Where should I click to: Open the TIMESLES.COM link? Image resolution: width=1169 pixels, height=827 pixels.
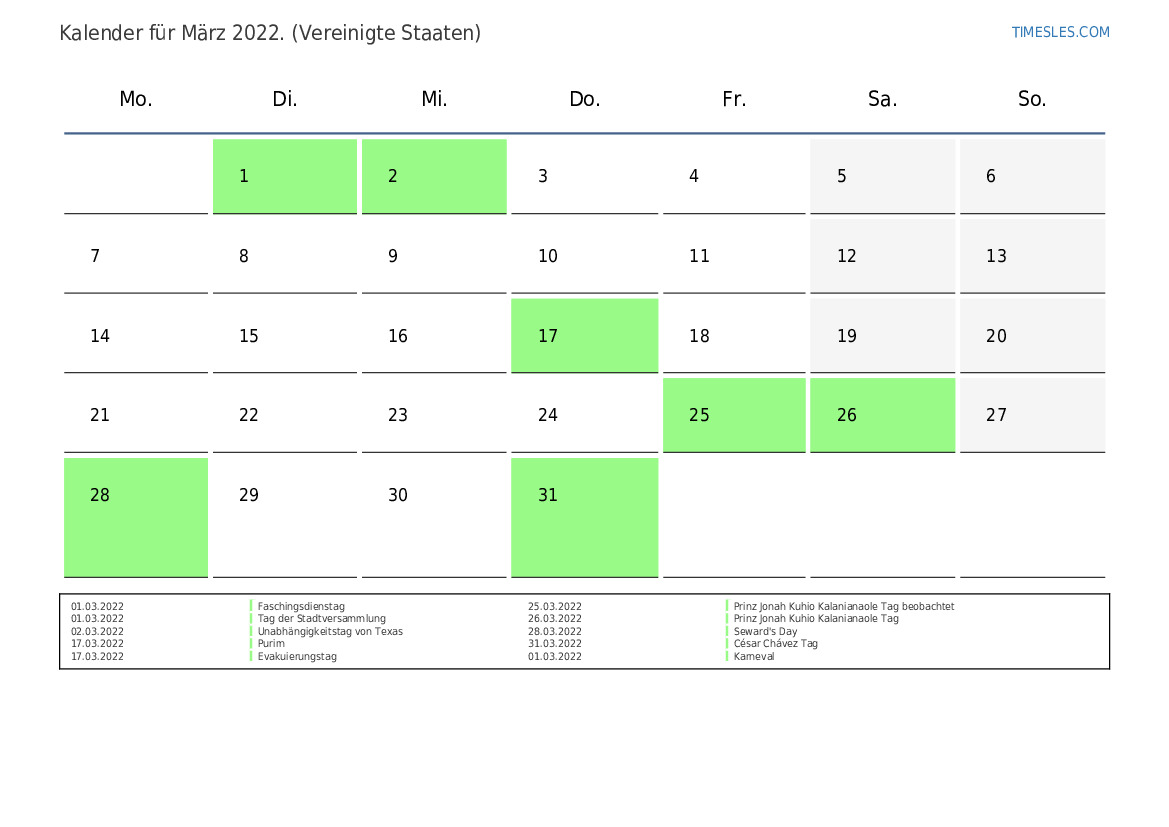[1060, 32]
